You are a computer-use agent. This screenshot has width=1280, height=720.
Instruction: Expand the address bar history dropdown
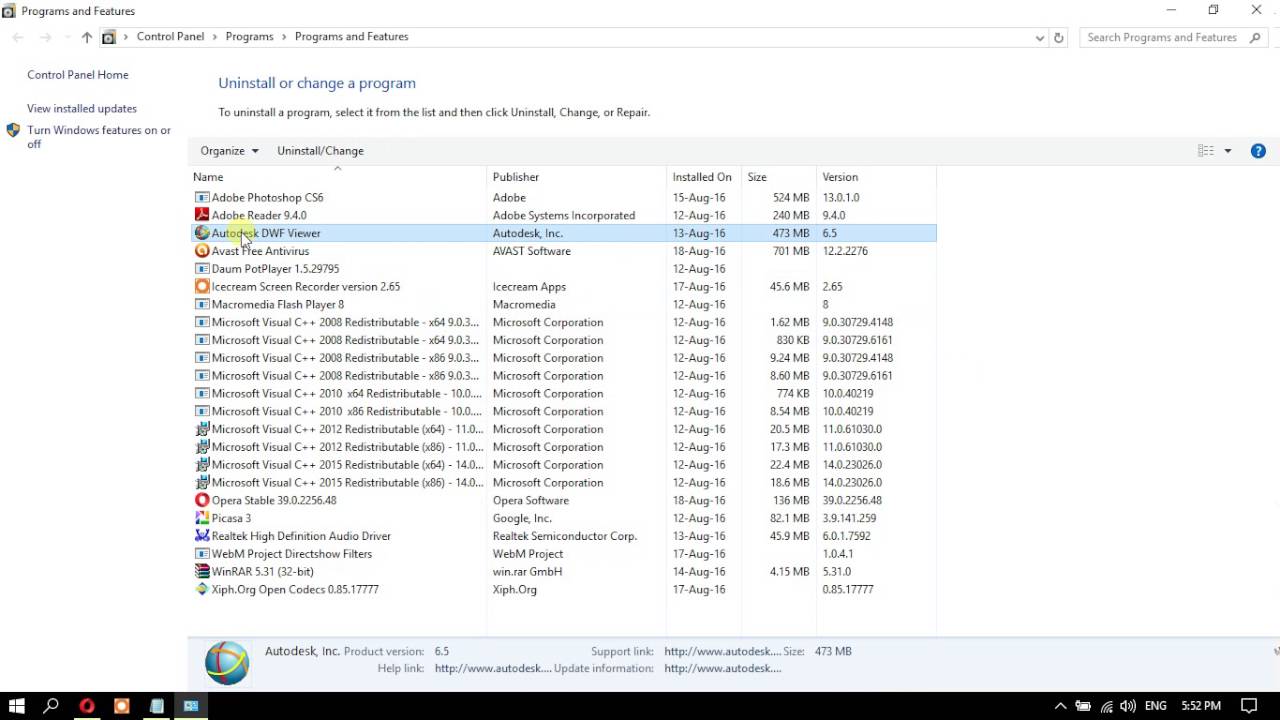tap(1040, 37)
